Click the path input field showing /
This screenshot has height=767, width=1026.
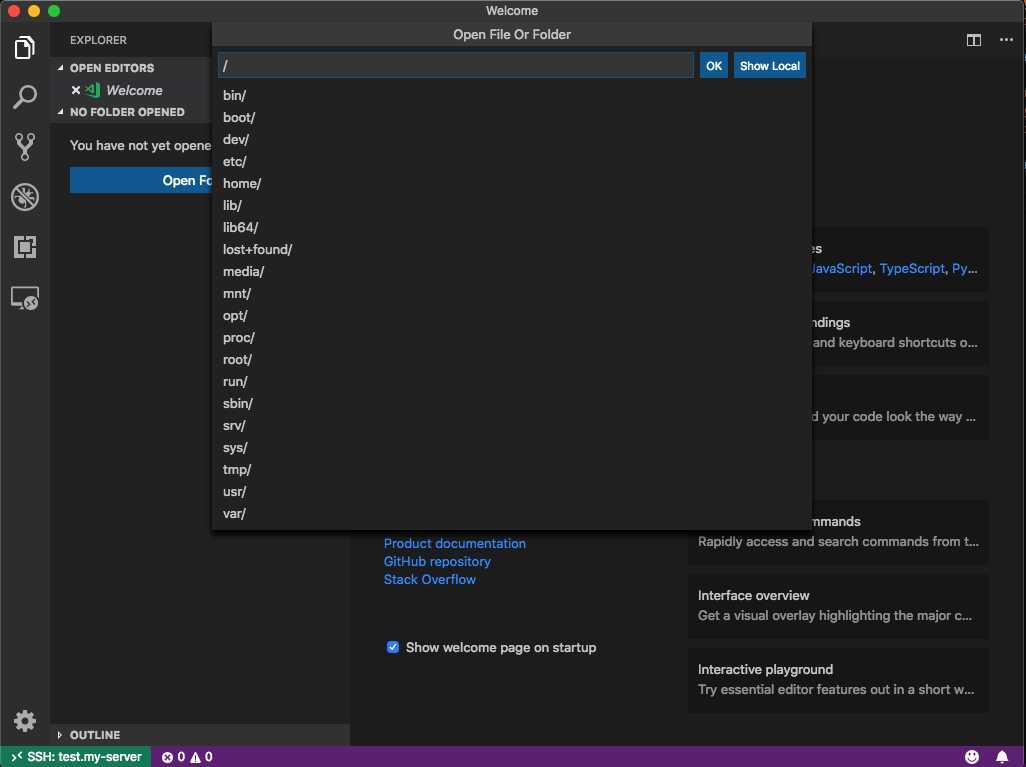[455, 65]
